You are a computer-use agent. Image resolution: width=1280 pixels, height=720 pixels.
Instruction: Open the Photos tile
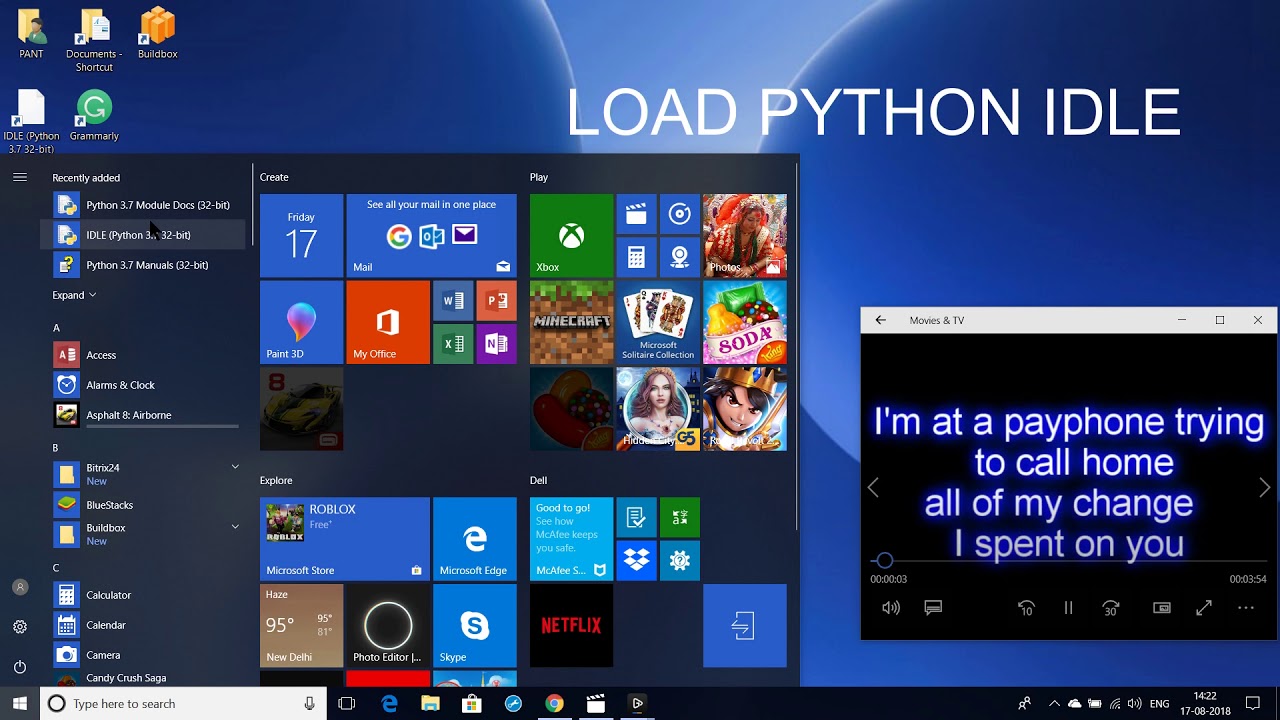tap(745, 235)
